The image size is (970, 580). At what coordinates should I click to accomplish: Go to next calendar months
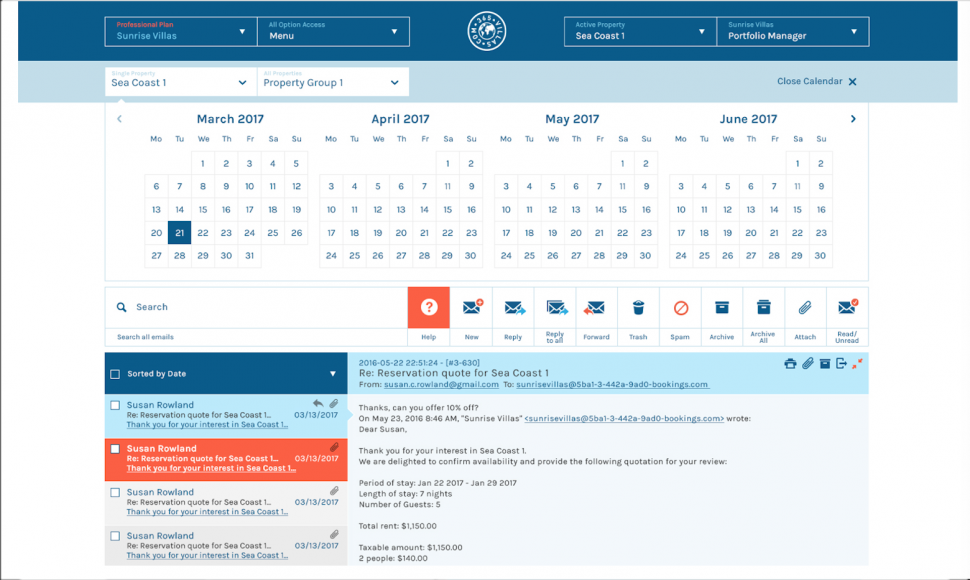coord(853,119)
